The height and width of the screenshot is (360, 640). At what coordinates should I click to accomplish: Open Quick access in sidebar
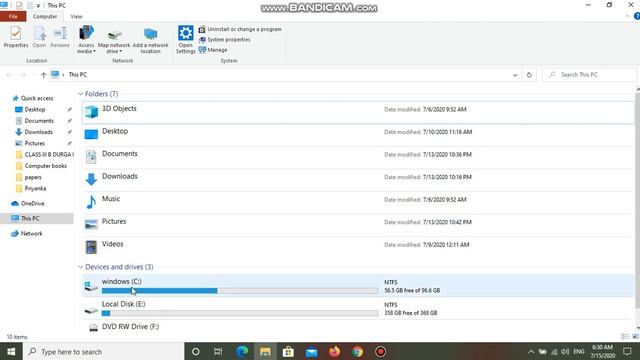[37, 98]
